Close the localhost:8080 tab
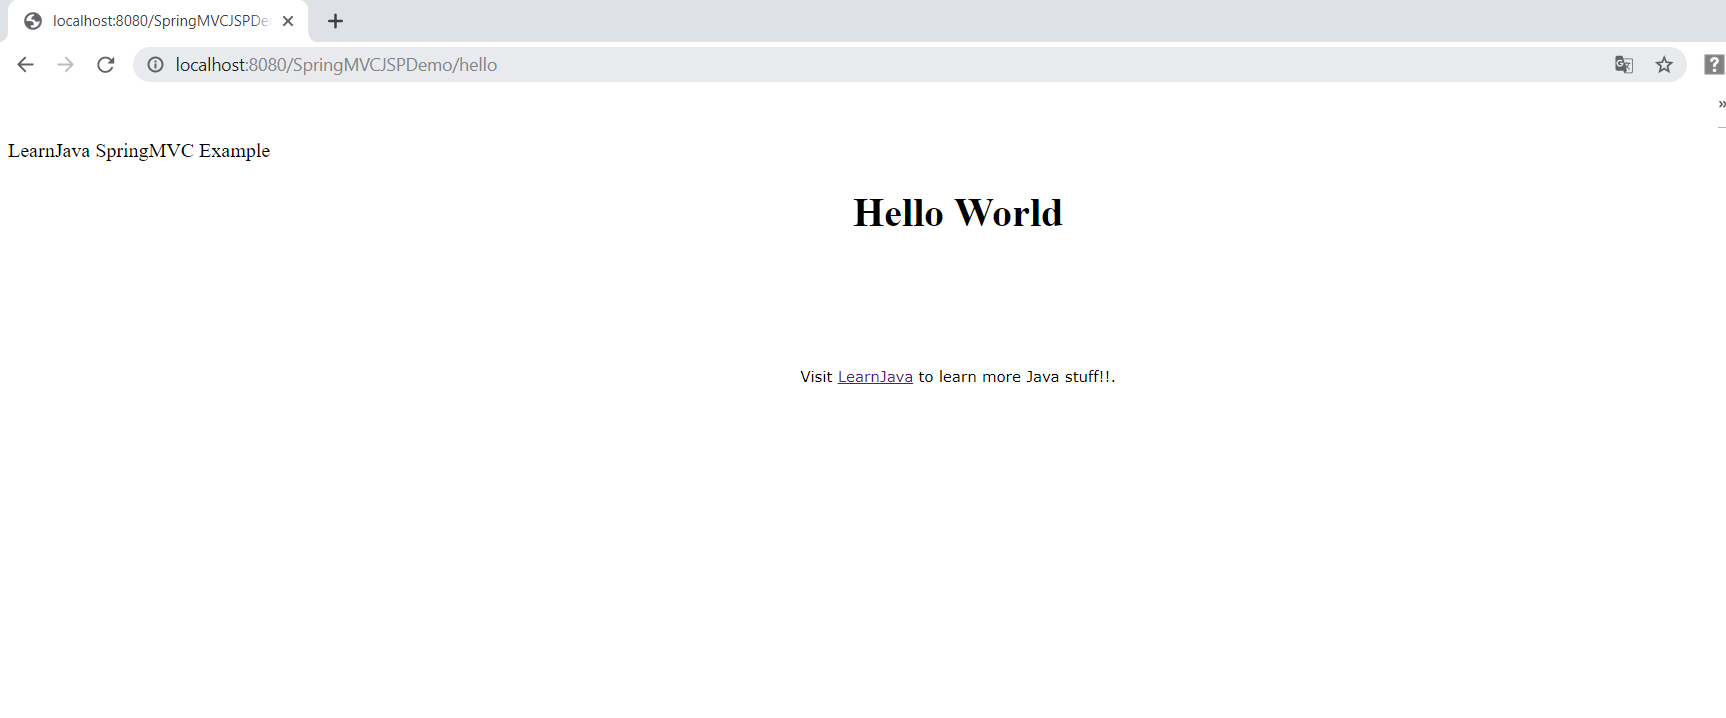 tap(288, 21)
